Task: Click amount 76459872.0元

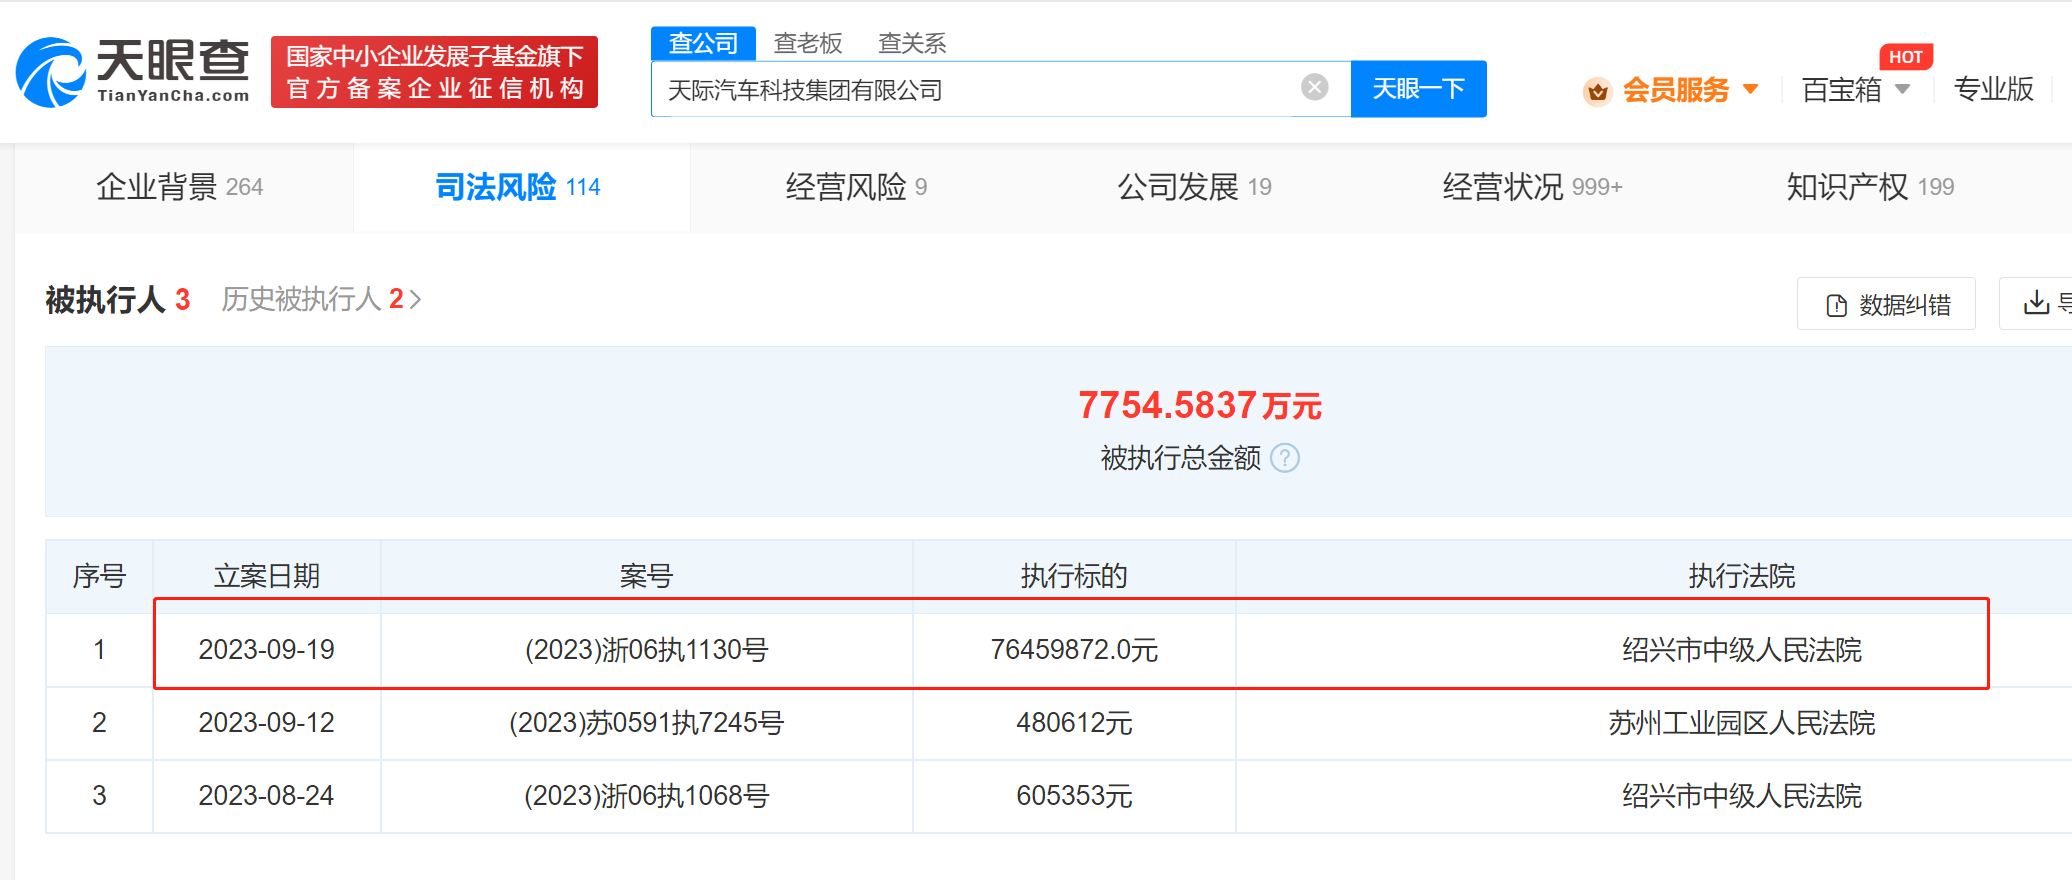Action: click(1074, 650)
